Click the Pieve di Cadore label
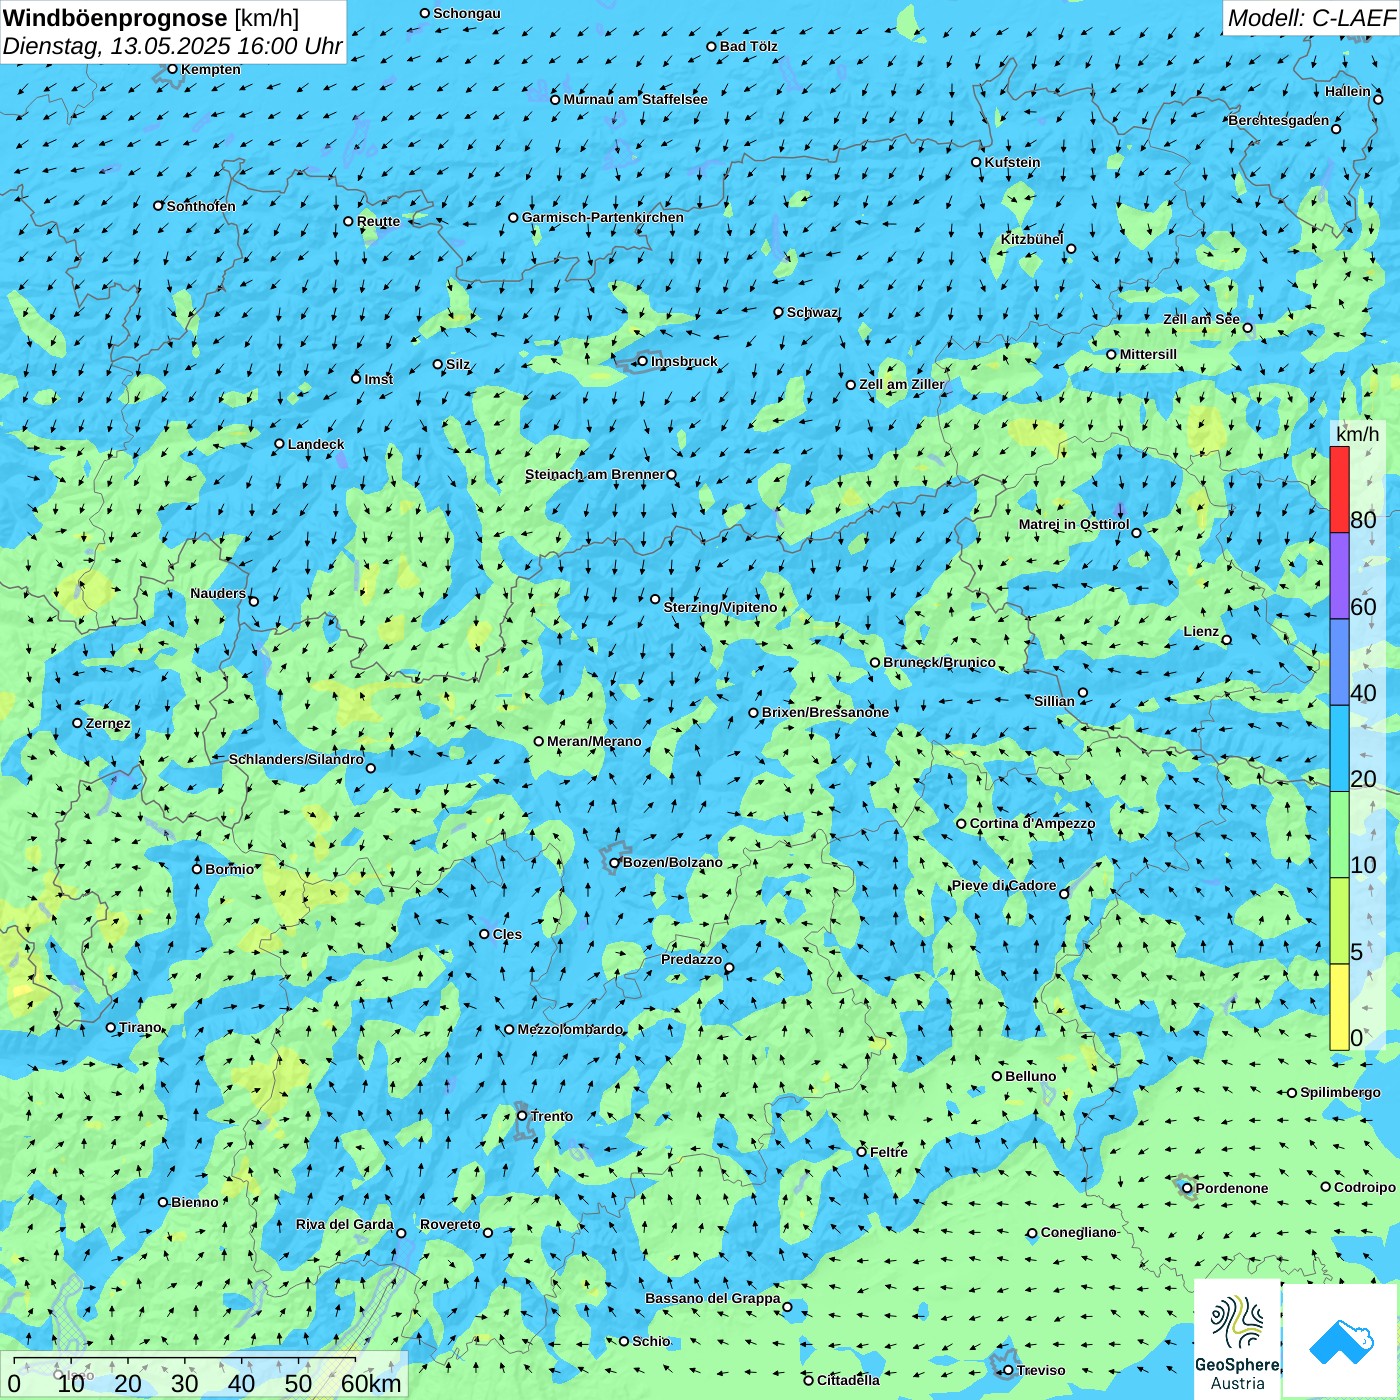Screen dimensions: 1400x1400 (1004, 885)
